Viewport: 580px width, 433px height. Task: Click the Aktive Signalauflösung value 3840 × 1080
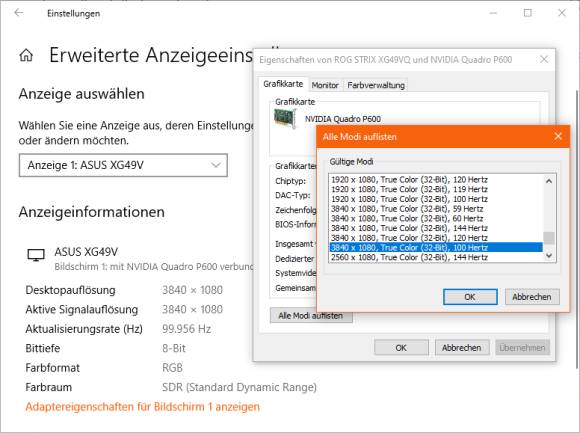coord(192,309)
